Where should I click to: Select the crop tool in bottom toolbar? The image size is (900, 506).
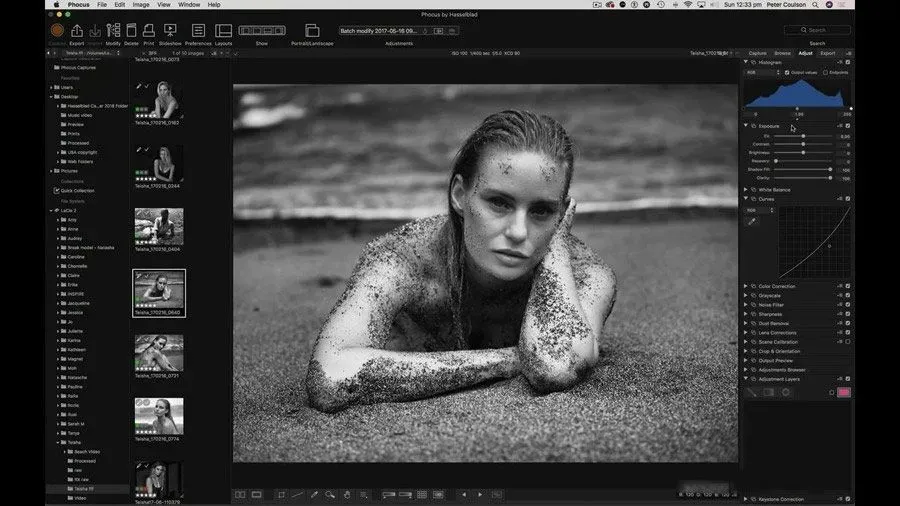(x=281, y=495)
